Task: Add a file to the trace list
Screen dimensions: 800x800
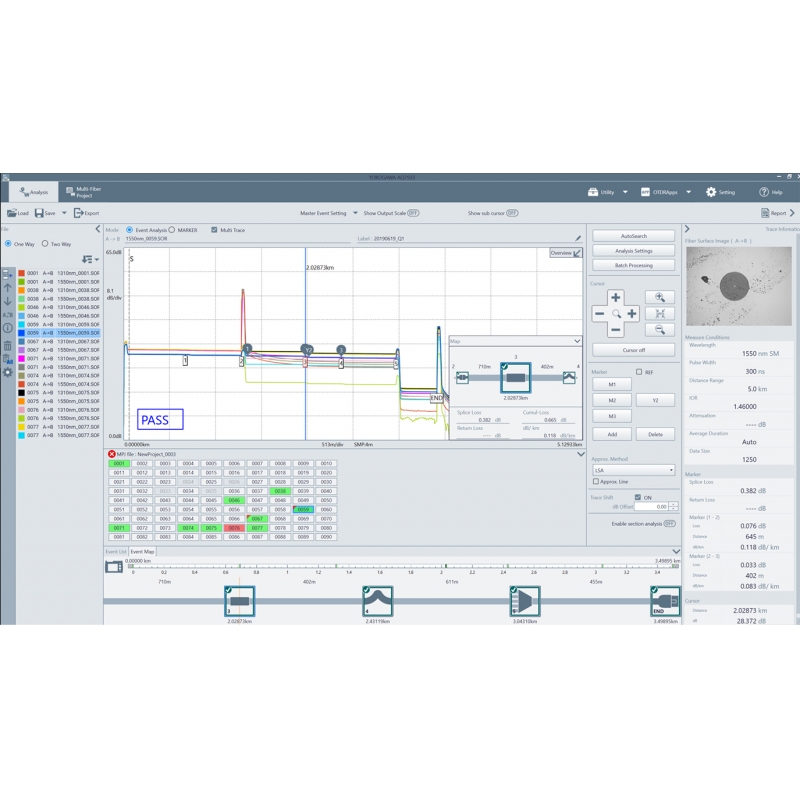Action: [8, 274]
